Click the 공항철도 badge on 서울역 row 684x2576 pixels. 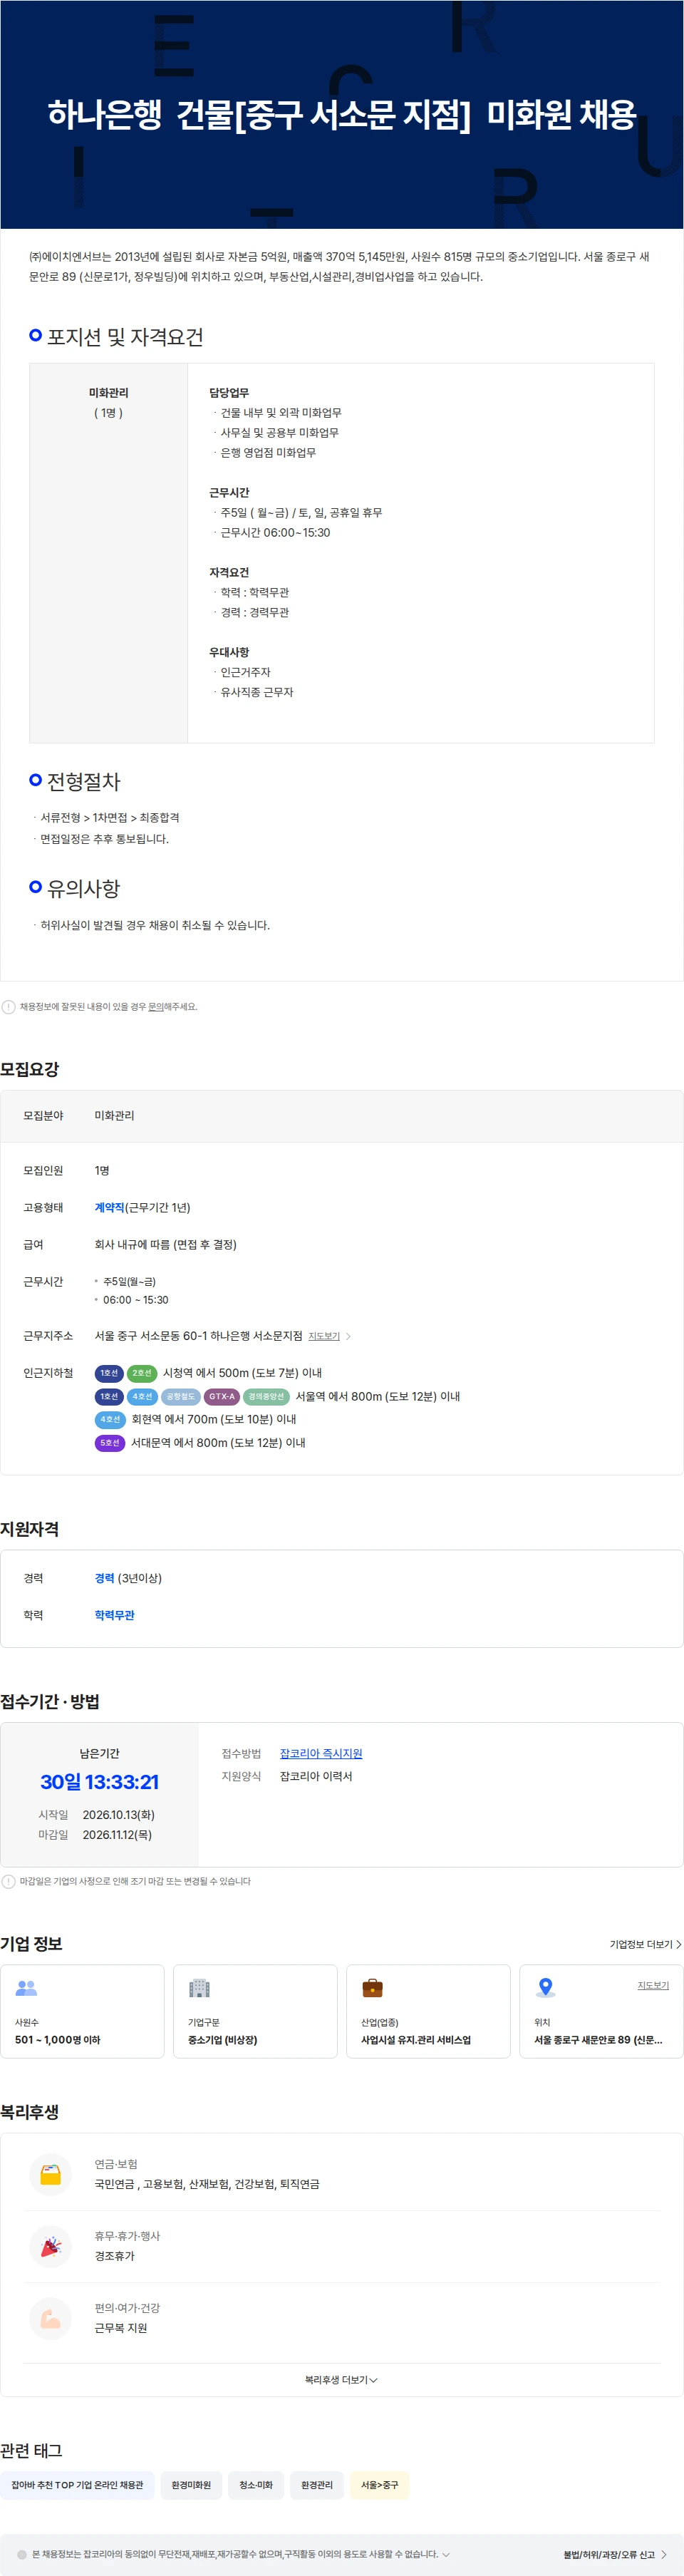pos(181,1396)
